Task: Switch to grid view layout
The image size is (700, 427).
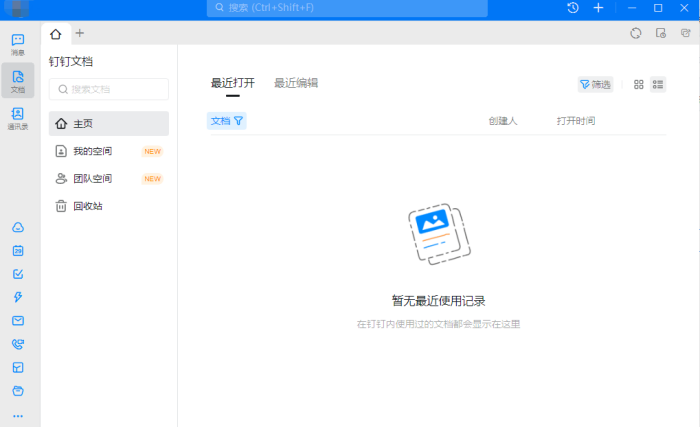Action: [x=639, y=84]
